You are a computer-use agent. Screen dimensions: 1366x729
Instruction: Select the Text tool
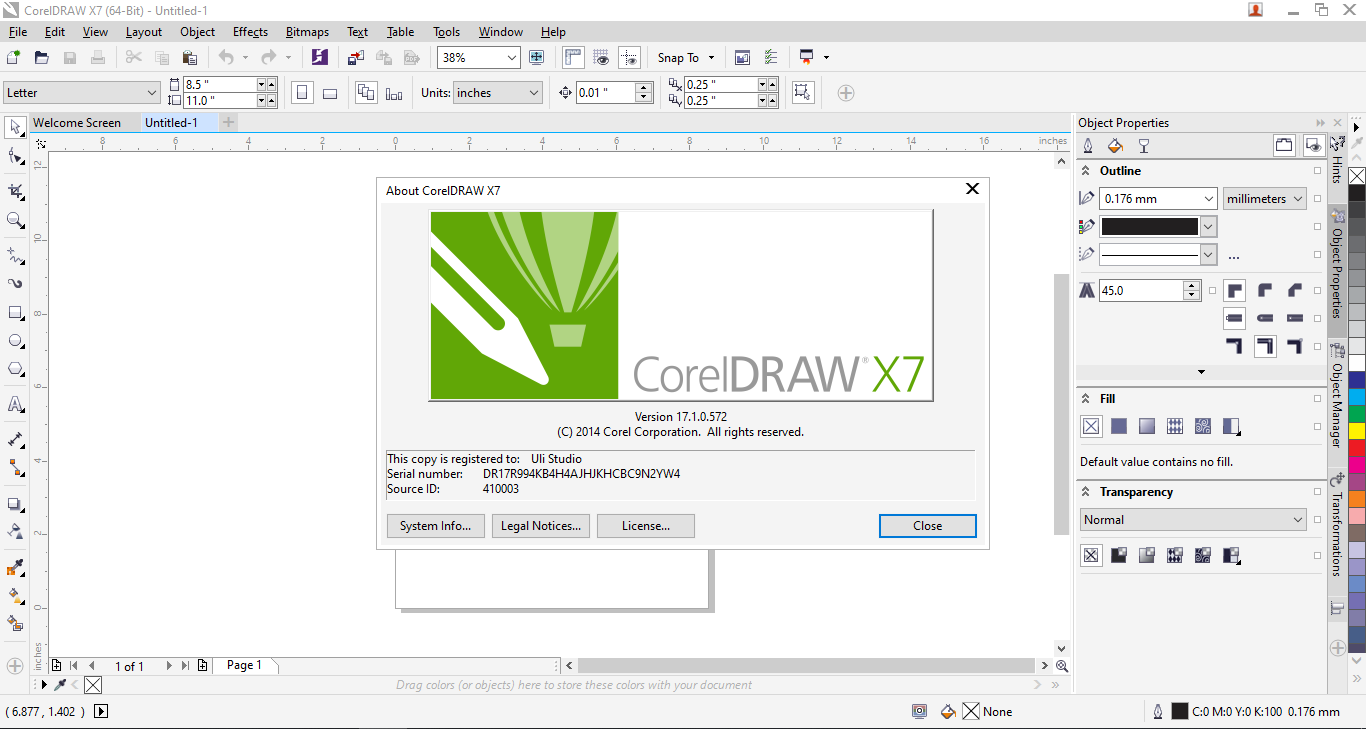14,404
